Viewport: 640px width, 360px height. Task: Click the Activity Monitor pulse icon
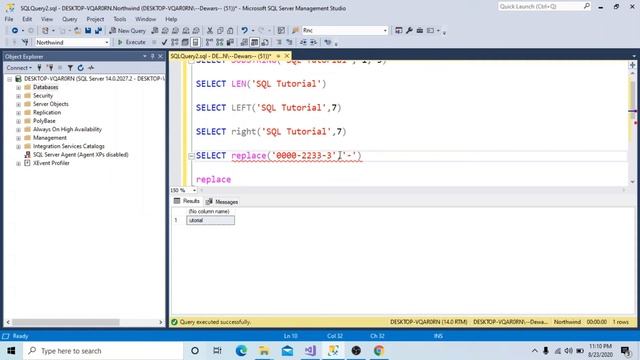[x=91, y=68]
